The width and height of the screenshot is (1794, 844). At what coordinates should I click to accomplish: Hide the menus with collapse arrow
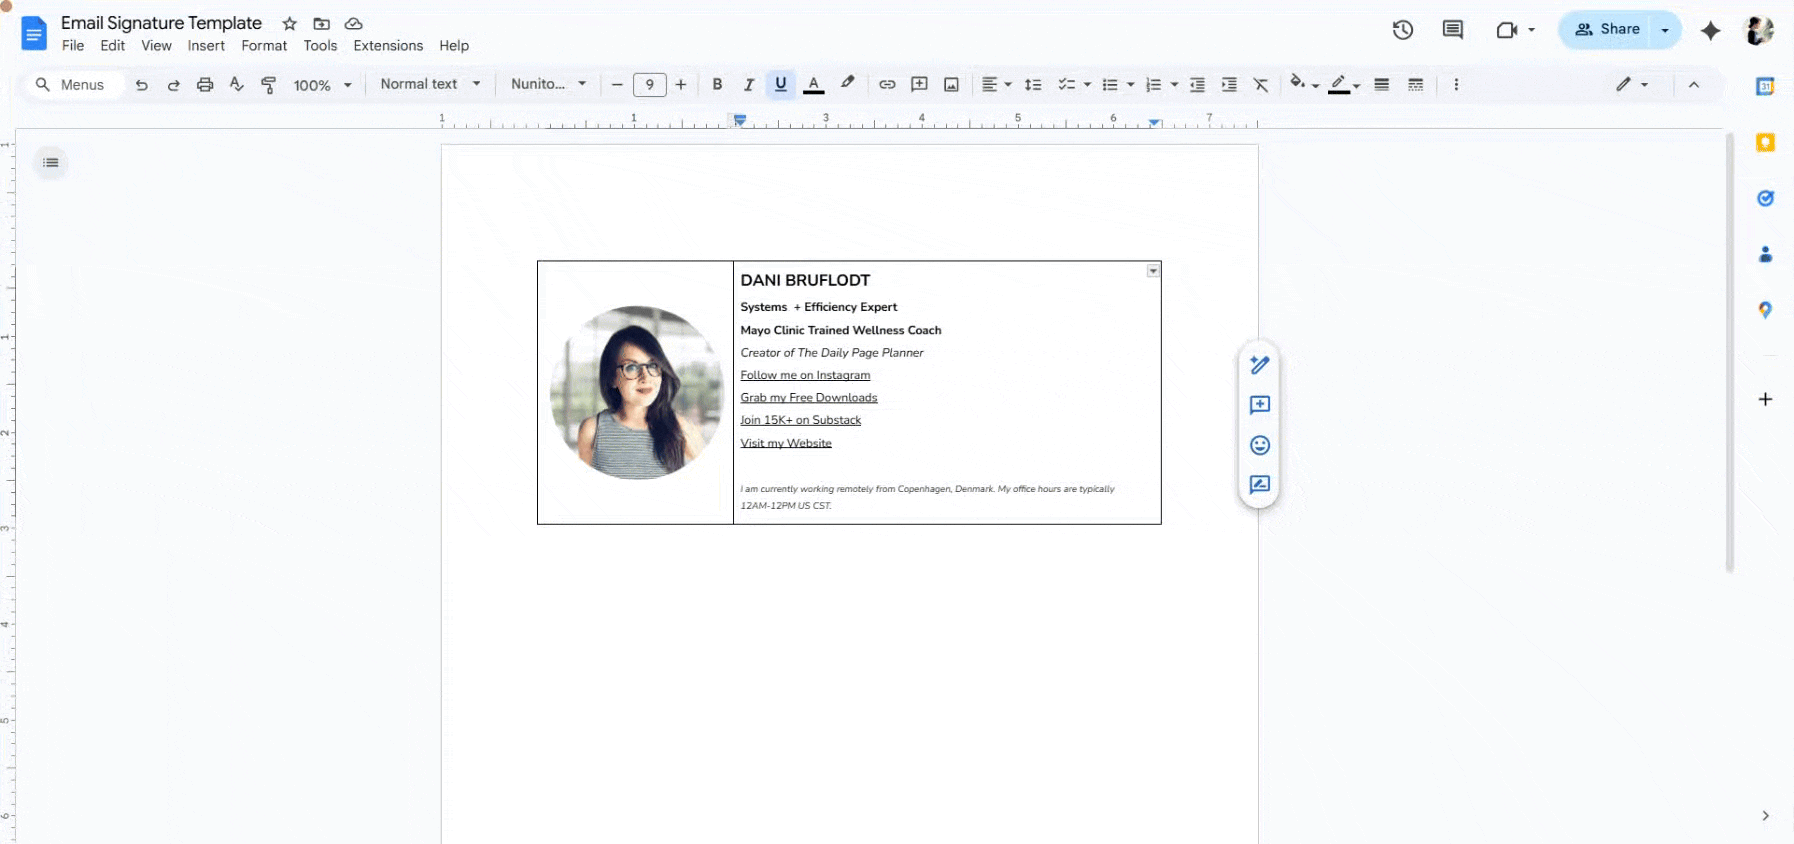[1694, 85]
